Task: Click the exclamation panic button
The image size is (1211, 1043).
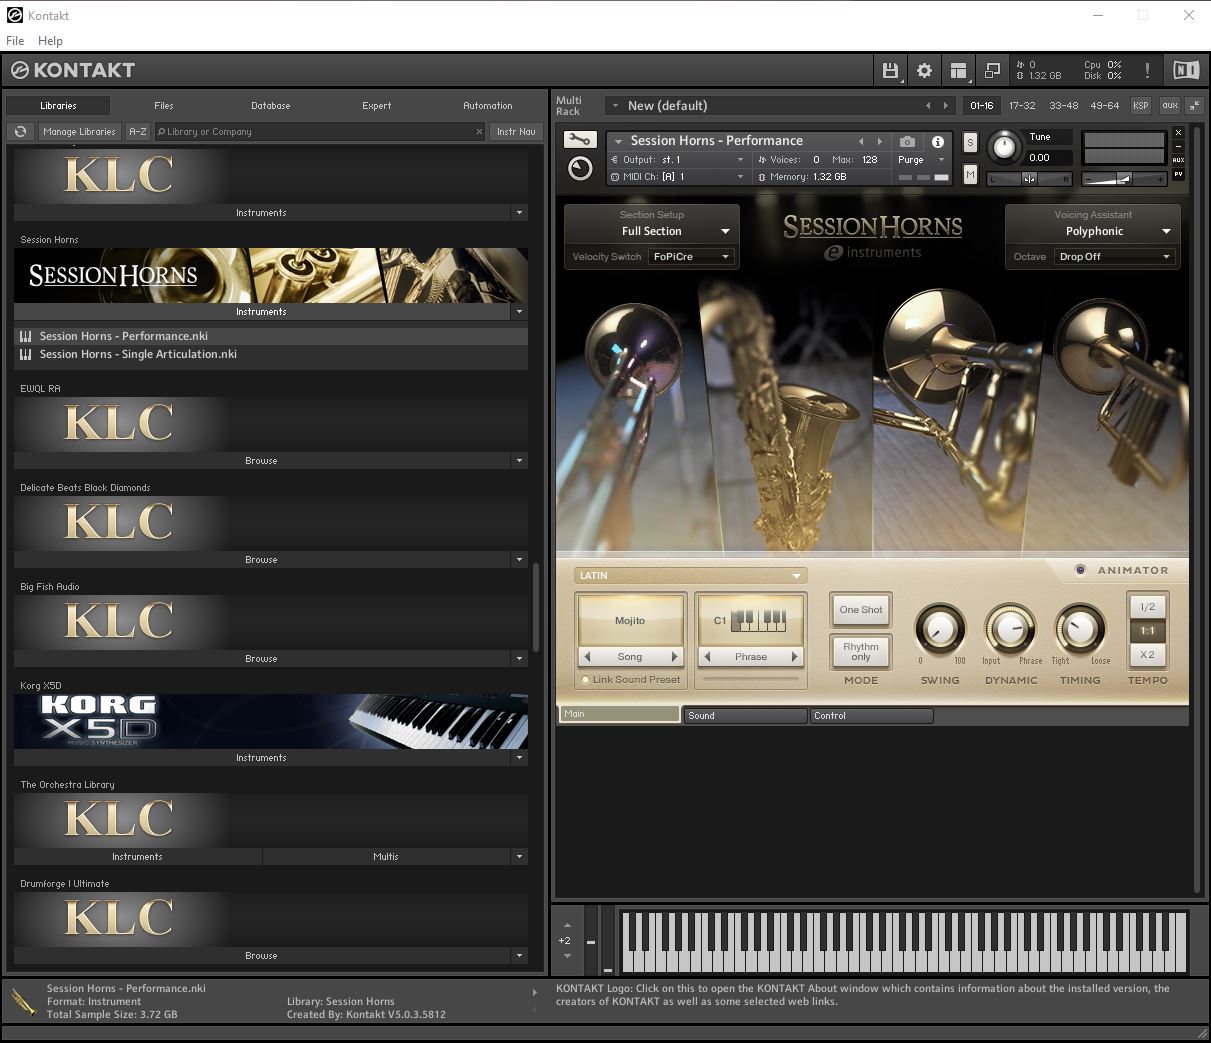Action: (1147, 70)
